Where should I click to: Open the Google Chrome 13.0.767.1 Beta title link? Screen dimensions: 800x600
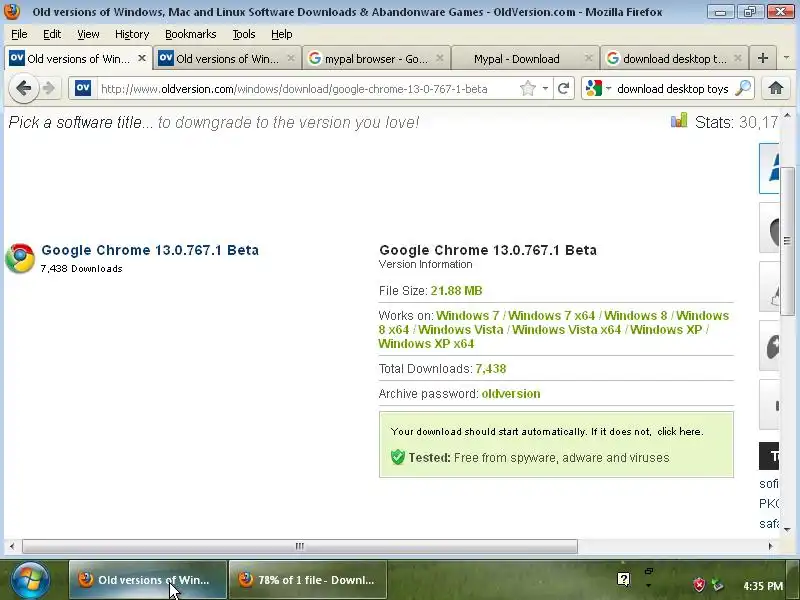(150, 250)
